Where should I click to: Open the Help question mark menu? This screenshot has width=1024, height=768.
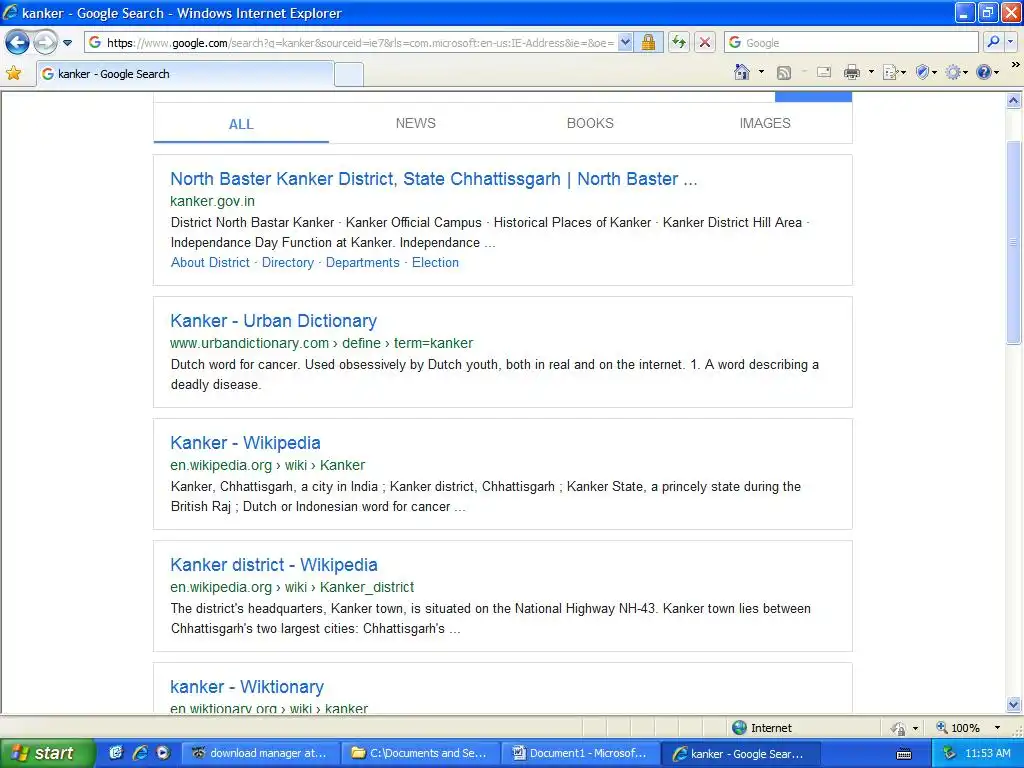click(x=987, y=72)
